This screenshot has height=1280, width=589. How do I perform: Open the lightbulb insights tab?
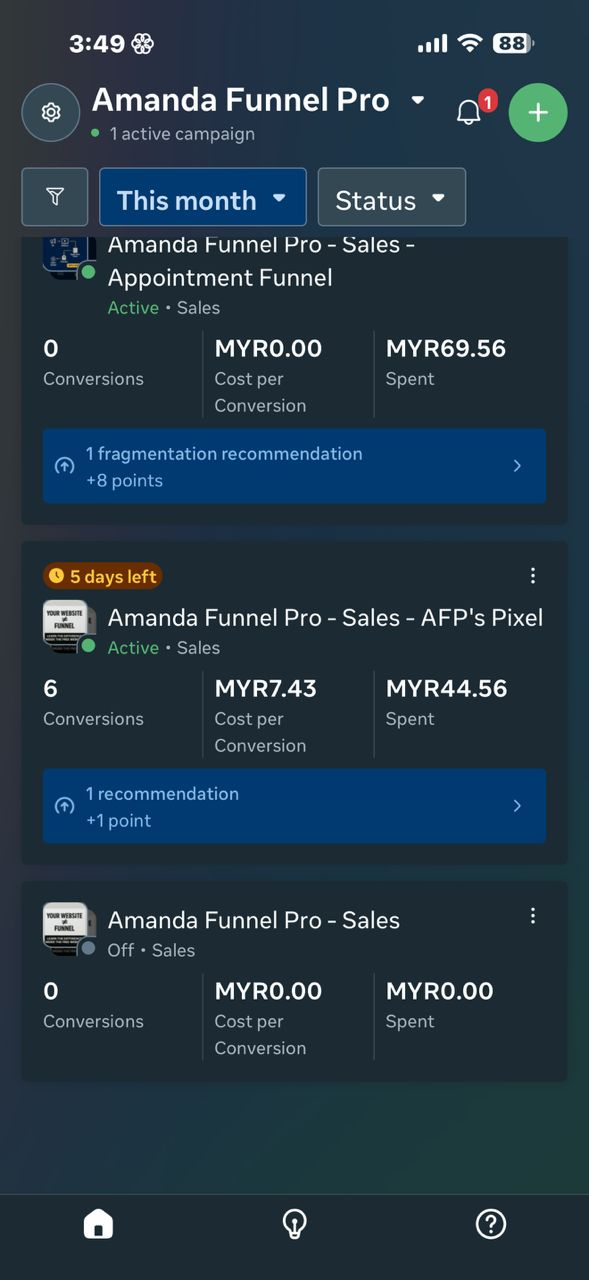294,1223
